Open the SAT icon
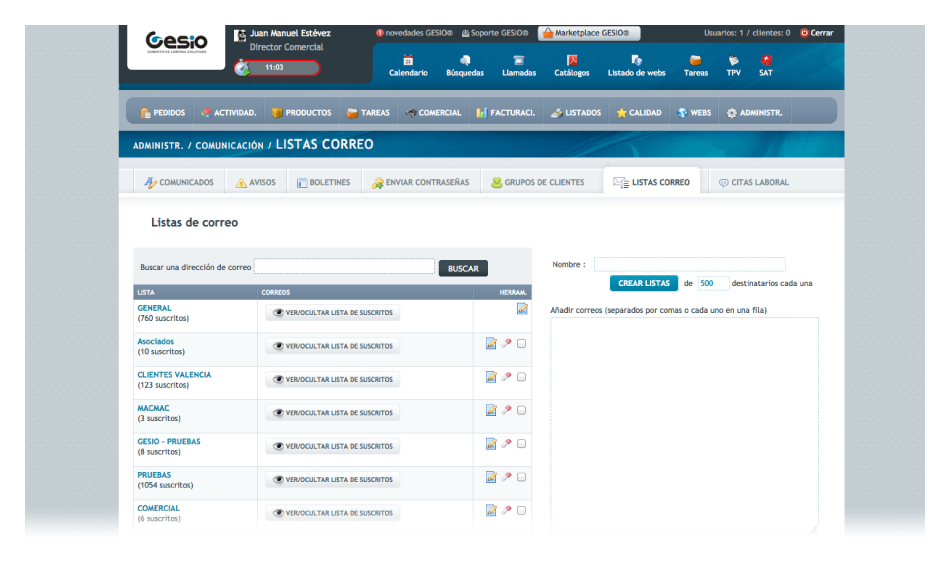This screenshot has height=562, width=950. 766,66
